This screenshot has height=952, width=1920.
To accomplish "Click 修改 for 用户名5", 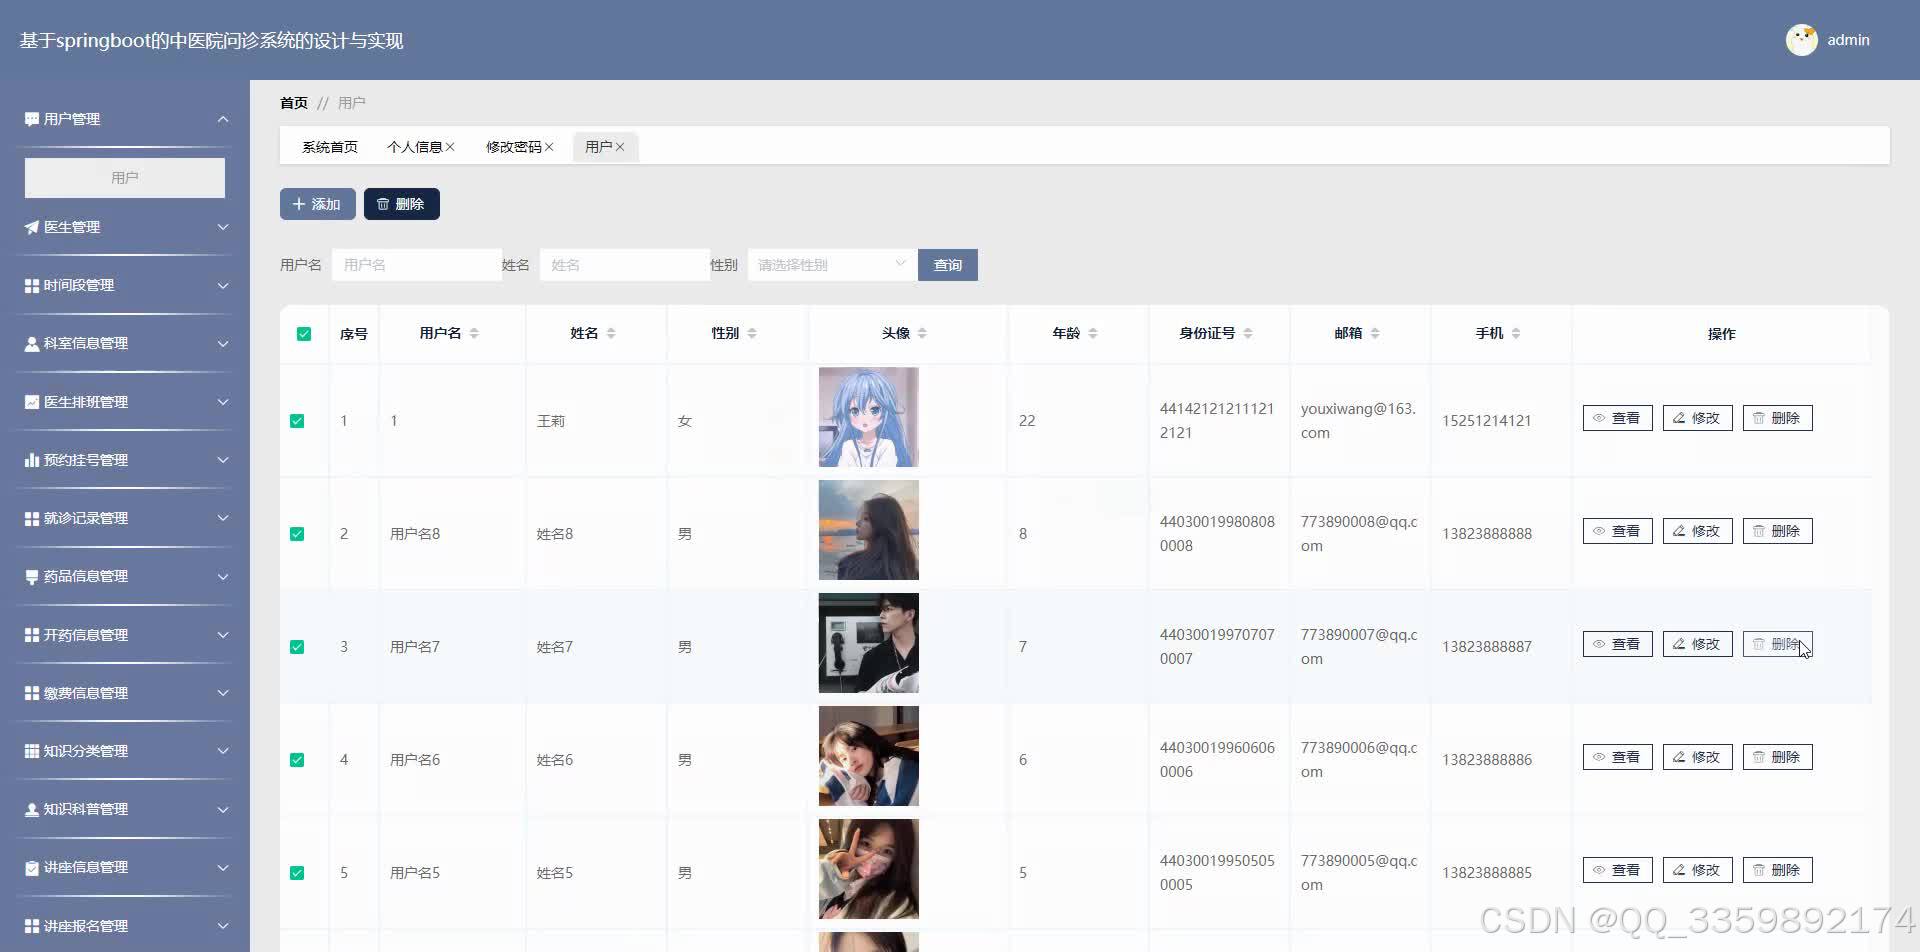I will pos(1697,870).
